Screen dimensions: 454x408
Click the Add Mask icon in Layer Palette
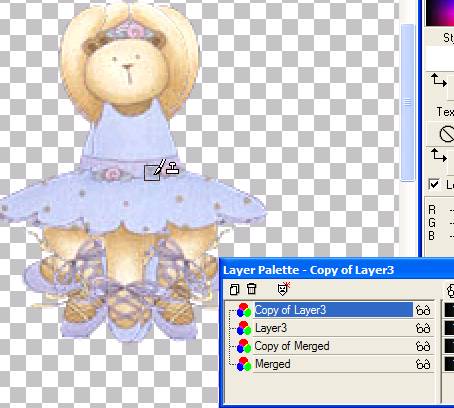[283, 289]
